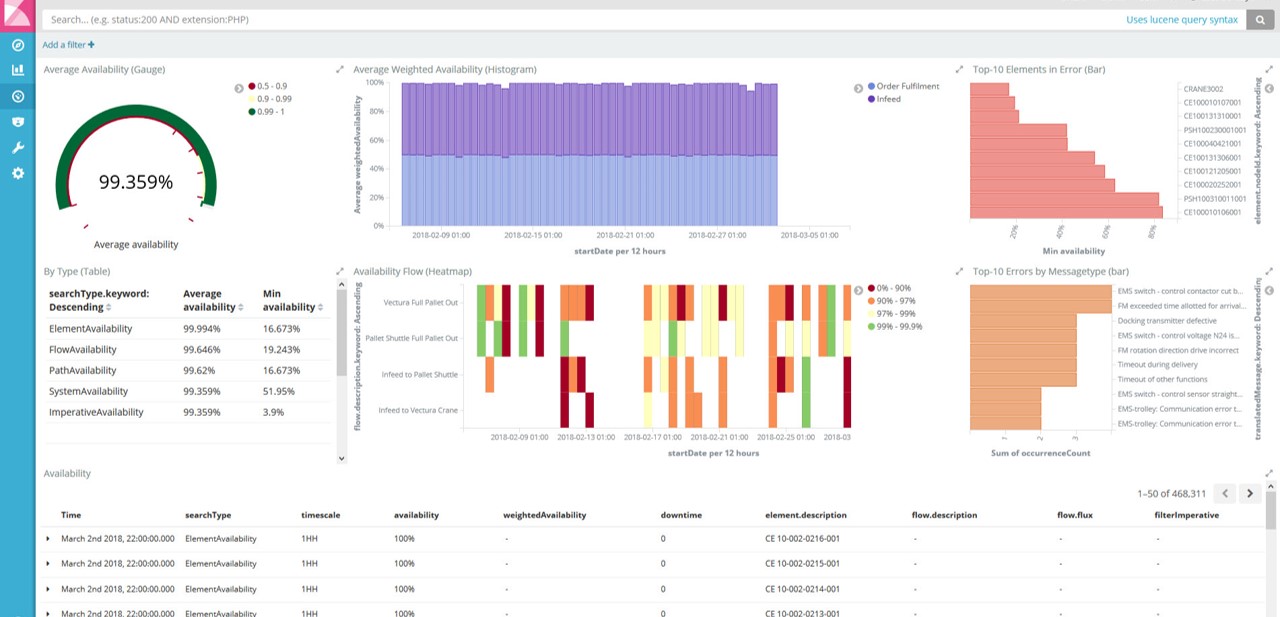Toggle the heatmap legend arrow
Image resolution: width=1280 pixels, height=617 pixels.
(x=858, y=290)
